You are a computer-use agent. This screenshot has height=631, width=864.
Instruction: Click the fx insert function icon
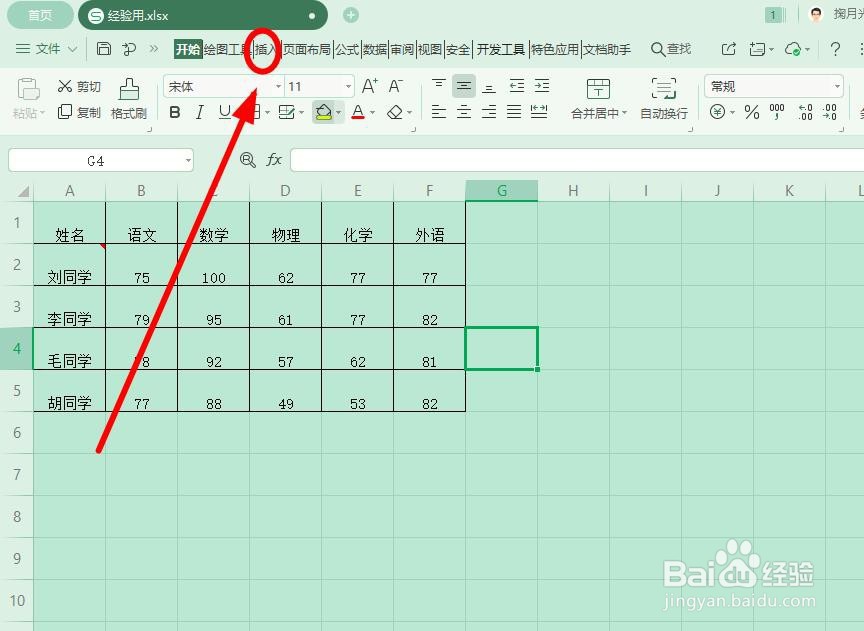point(274,160)
